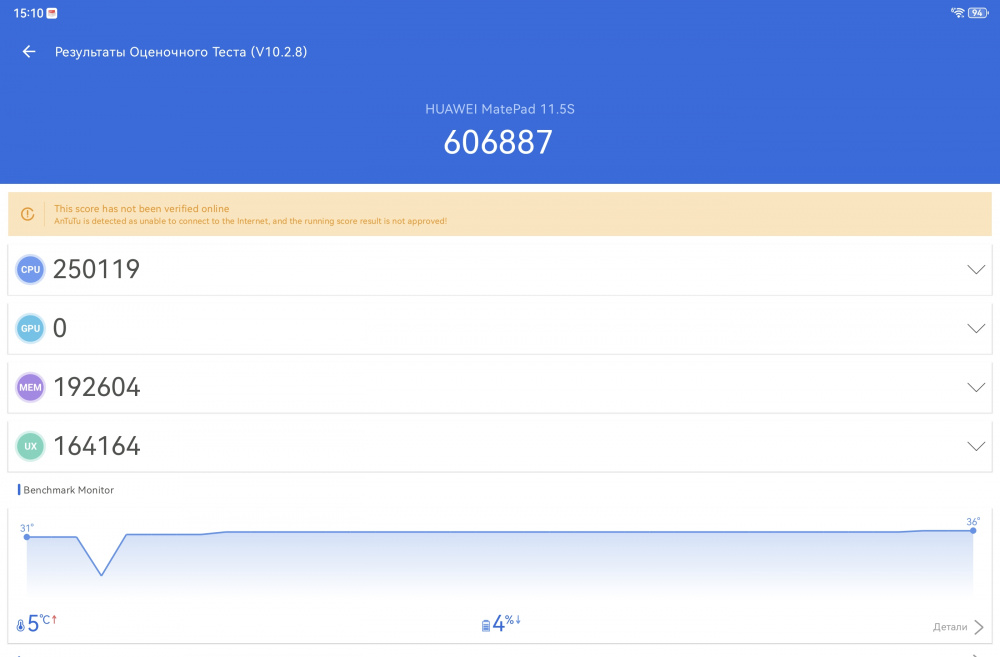Tap the 15:10 clock in status bar
The image size is (1000, 657).
(28, 13)
